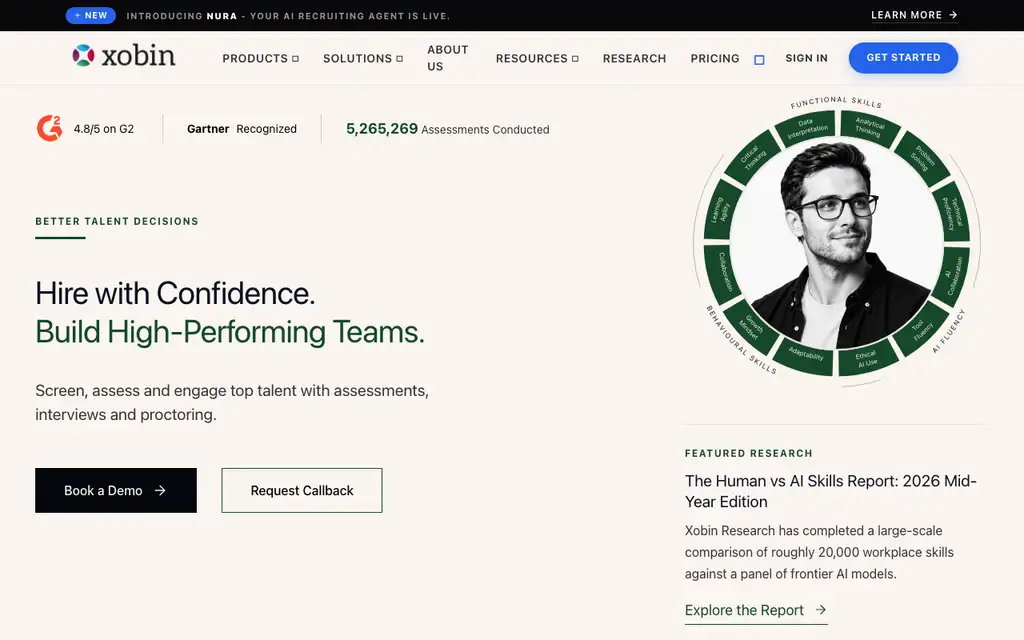Click the Data Interpretation skill segment

(x=806, y=128)
